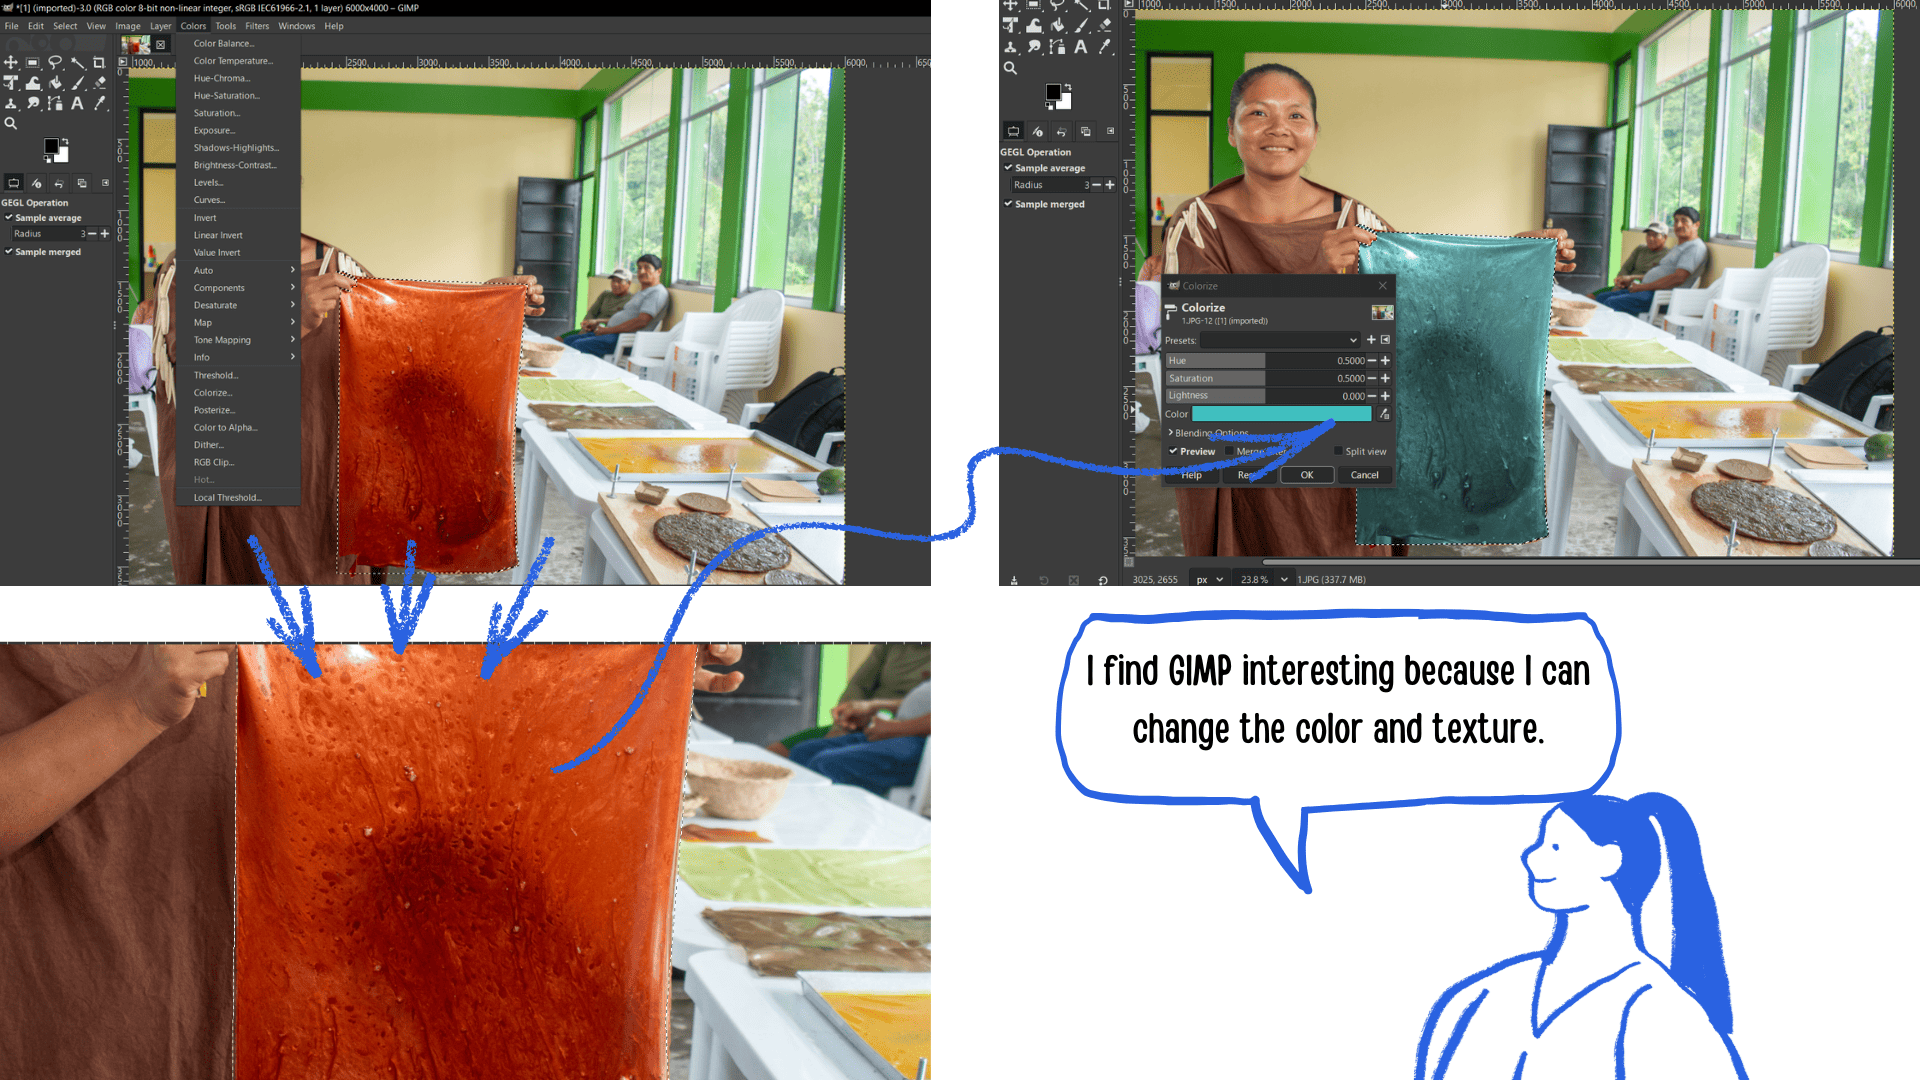Select the Text tool in the right toolbox

(x=1081, y=47)
